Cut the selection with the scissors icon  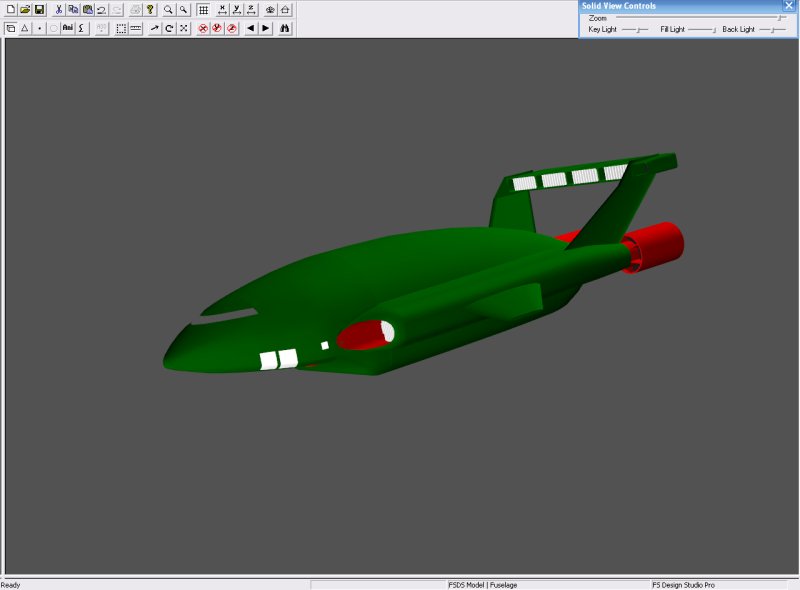pos(59,9)
